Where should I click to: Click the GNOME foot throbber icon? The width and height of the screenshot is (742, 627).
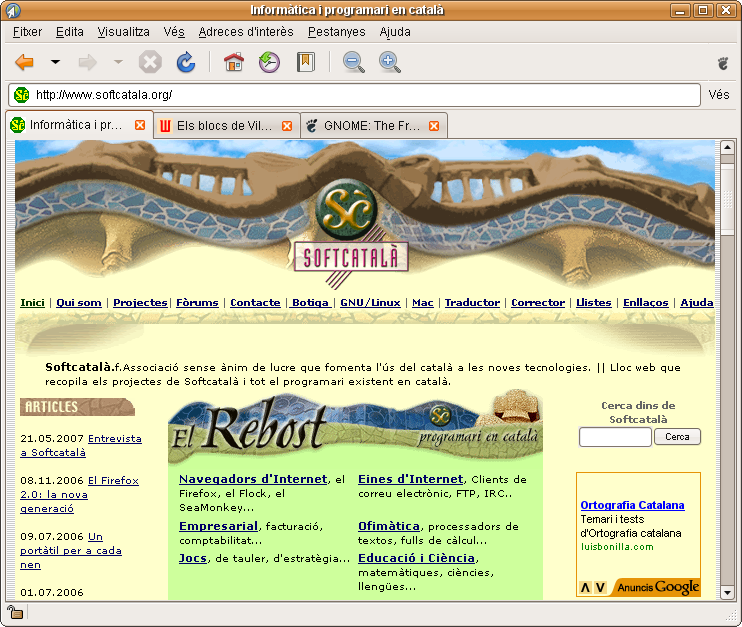723,63
